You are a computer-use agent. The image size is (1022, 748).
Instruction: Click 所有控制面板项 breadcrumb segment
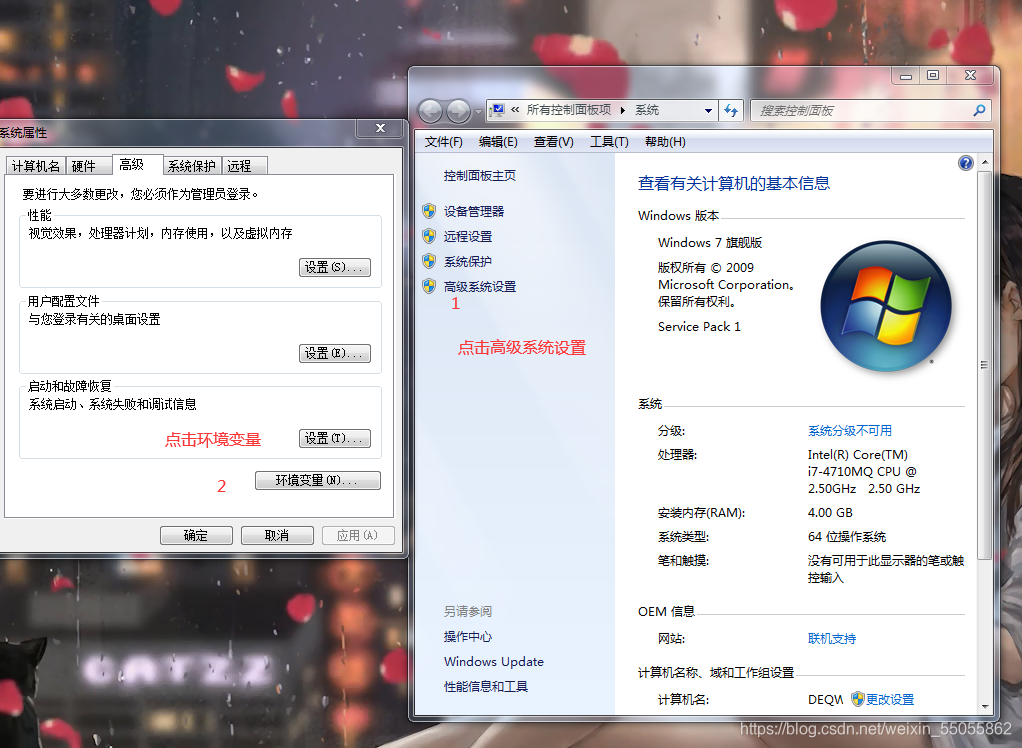tap(569, 110)
